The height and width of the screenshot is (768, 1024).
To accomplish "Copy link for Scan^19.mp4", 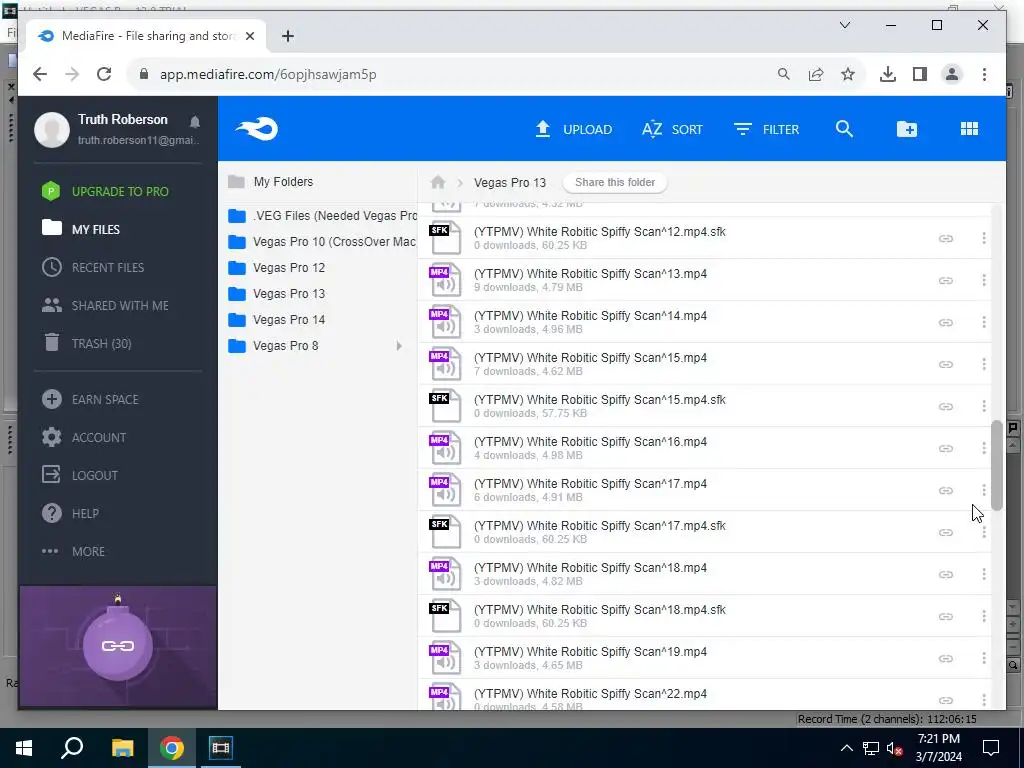I will [x=945, y=658].
